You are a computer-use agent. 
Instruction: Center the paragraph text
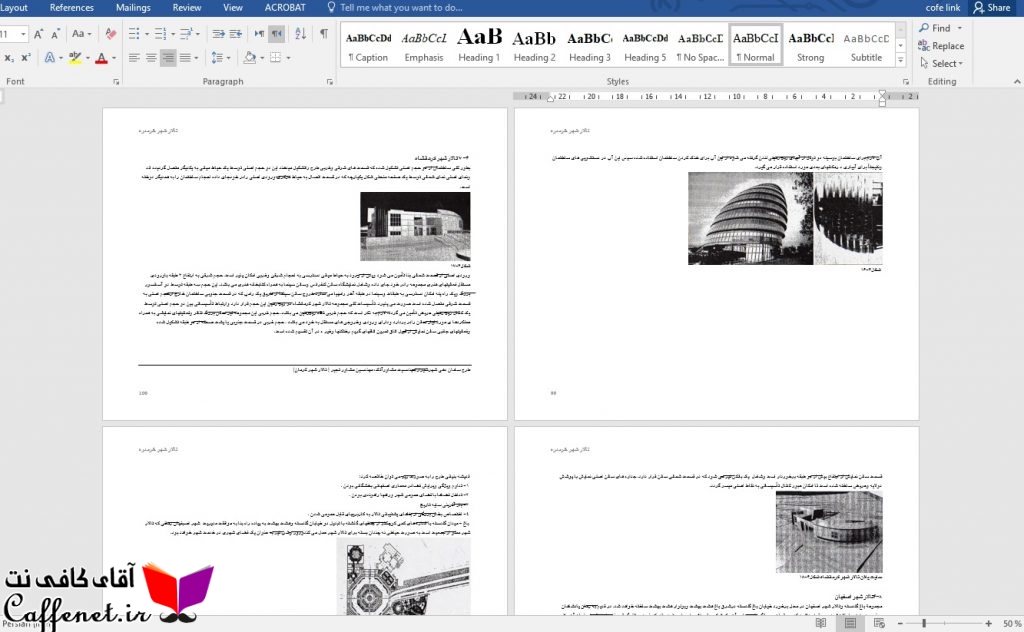(x=151, y=58)
